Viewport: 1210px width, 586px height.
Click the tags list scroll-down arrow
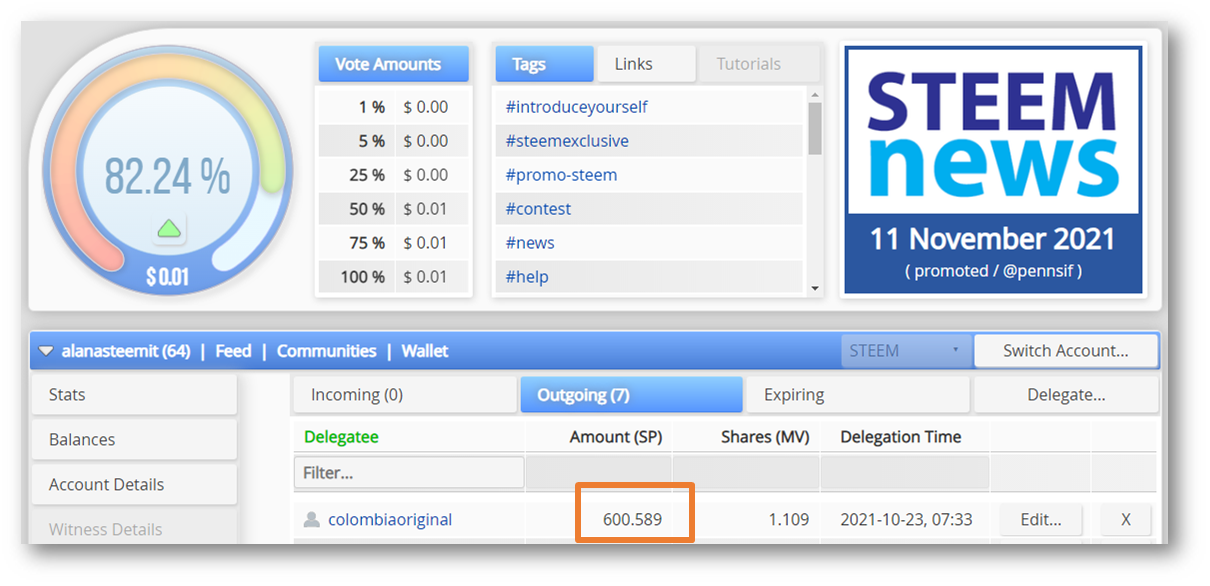point(815,288)
